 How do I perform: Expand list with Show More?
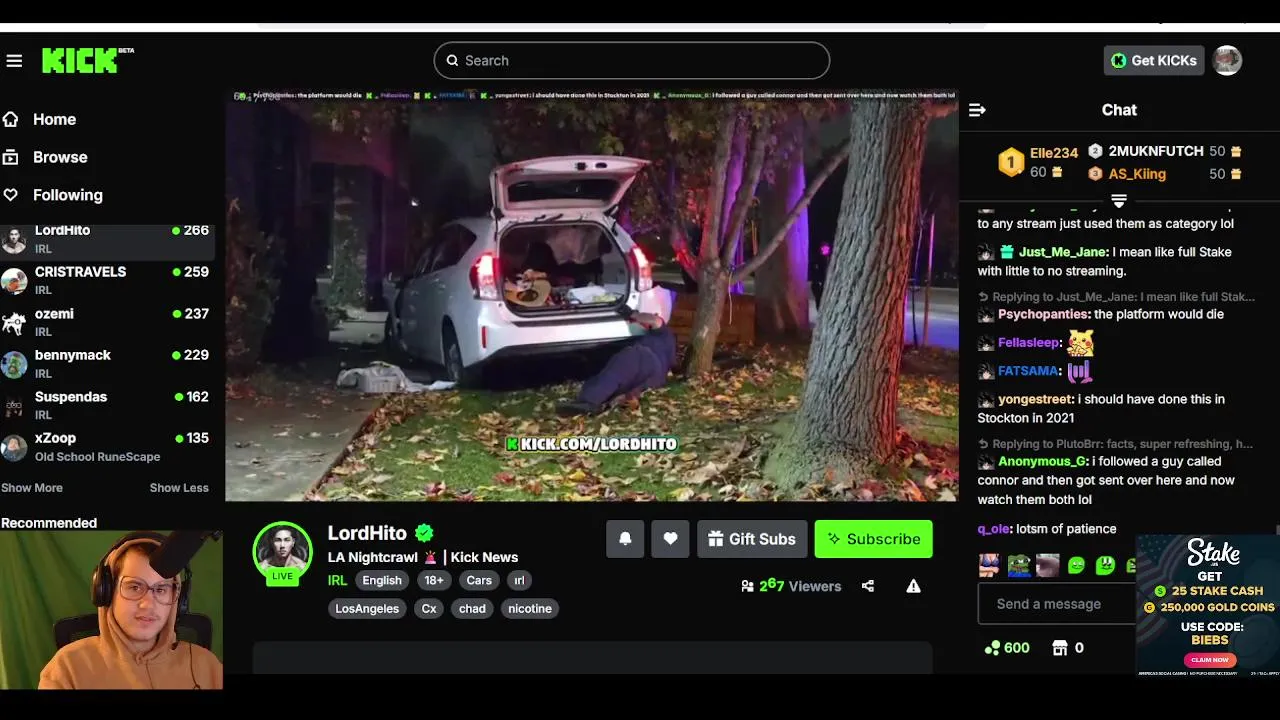point(32,488)
